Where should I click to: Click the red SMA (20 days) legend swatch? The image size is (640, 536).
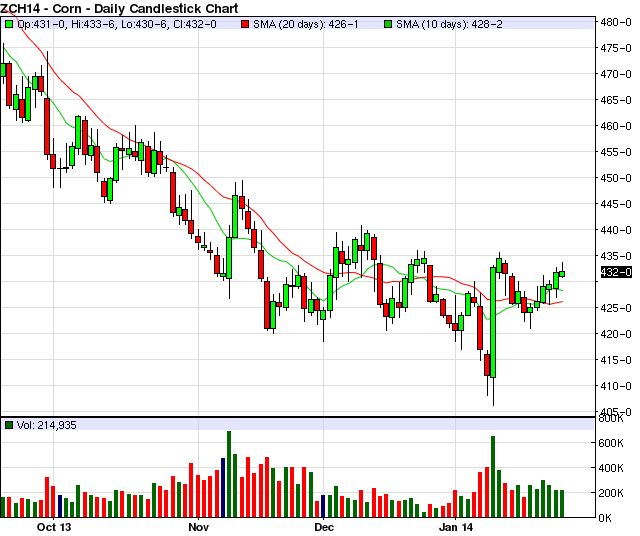click(245, 24)
